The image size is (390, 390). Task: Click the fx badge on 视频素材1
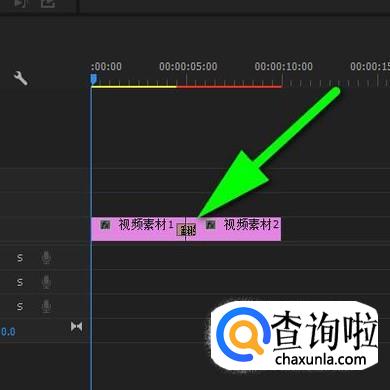coord(105,225)
